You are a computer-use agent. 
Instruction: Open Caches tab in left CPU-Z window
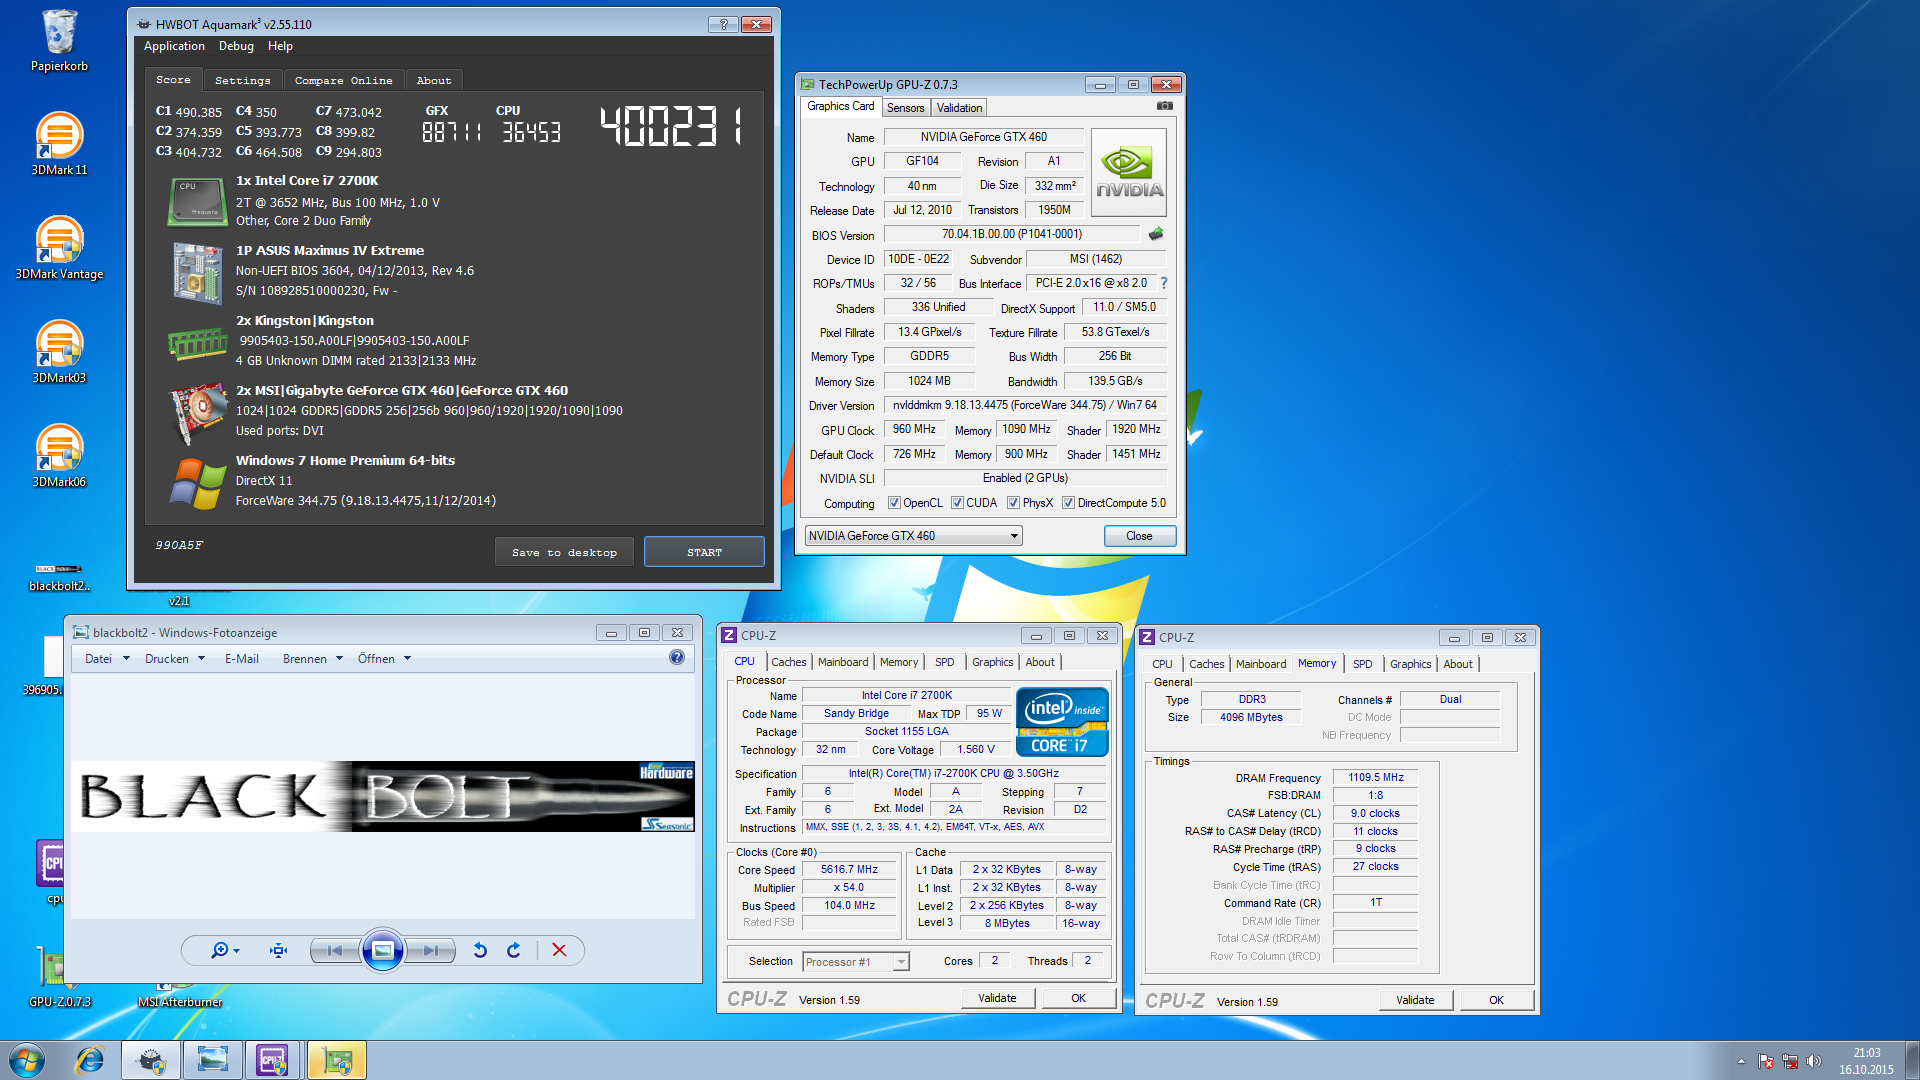coord(788,662)
